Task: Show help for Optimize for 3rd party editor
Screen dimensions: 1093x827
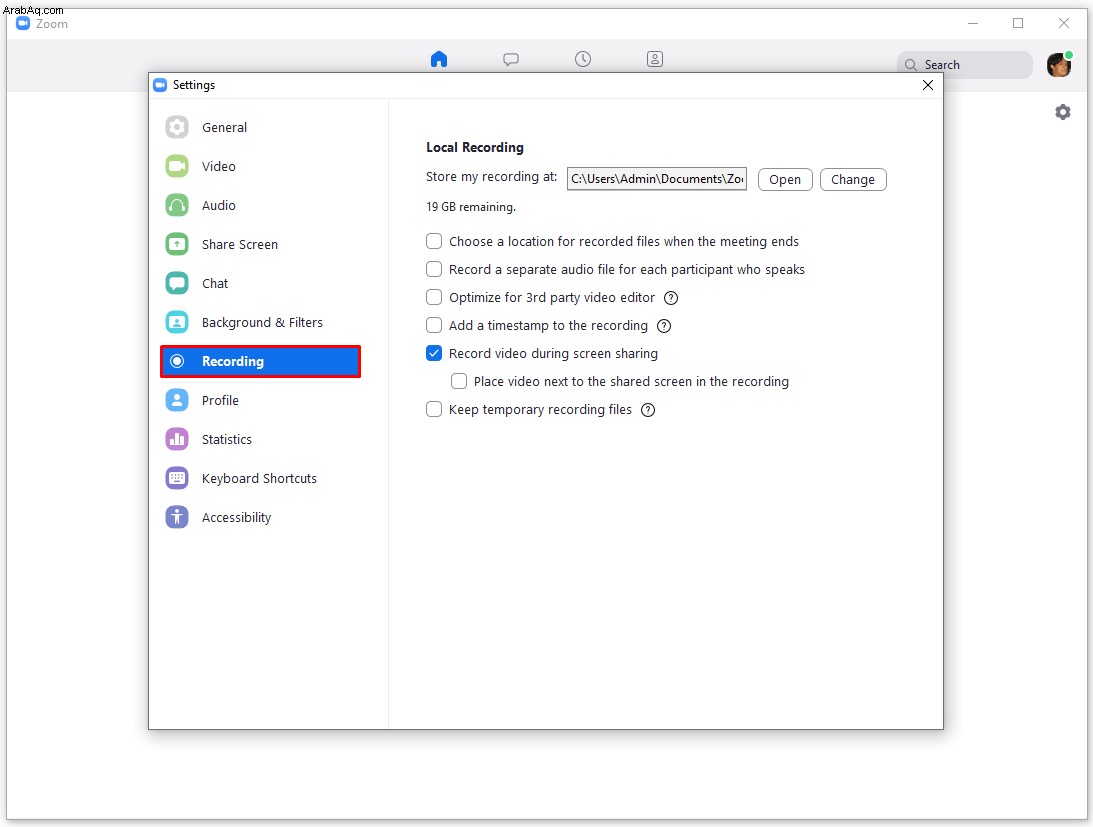Action: [671, 298]
